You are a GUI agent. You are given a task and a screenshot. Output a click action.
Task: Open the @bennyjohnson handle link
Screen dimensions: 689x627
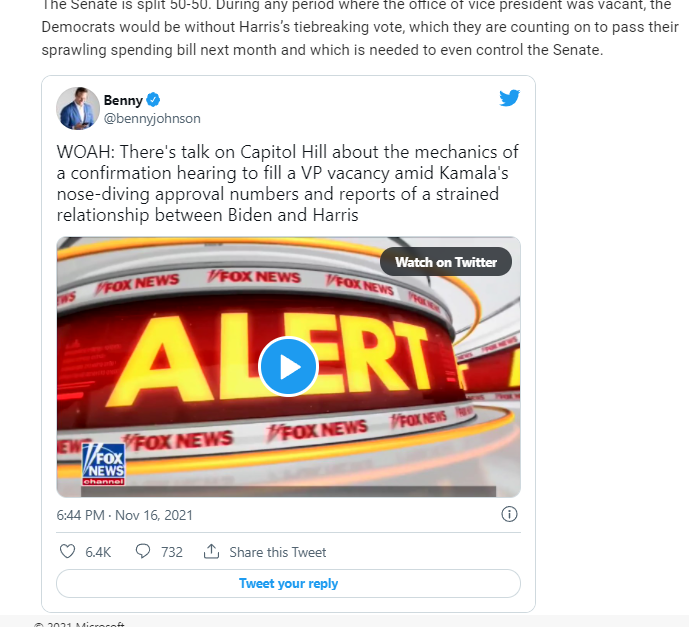[x=152, y=119]
